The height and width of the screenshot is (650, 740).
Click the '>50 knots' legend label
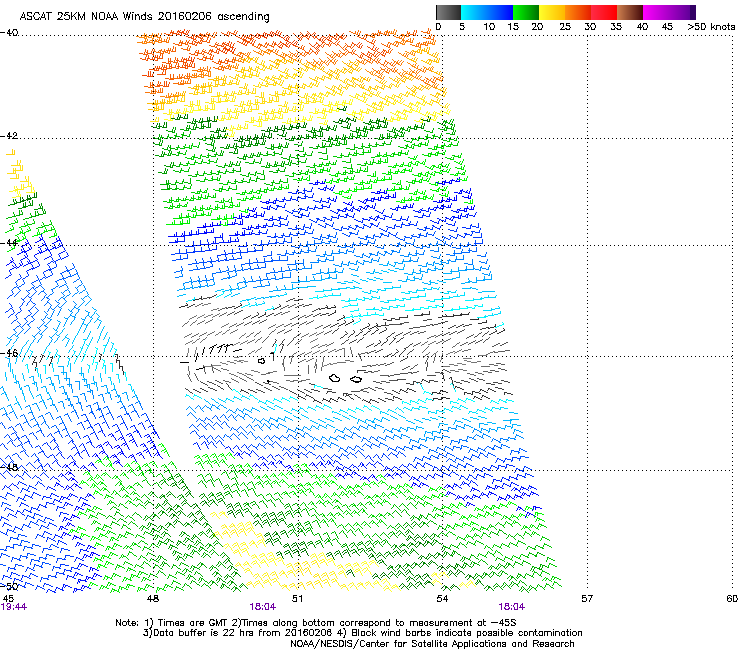point(711,27)
